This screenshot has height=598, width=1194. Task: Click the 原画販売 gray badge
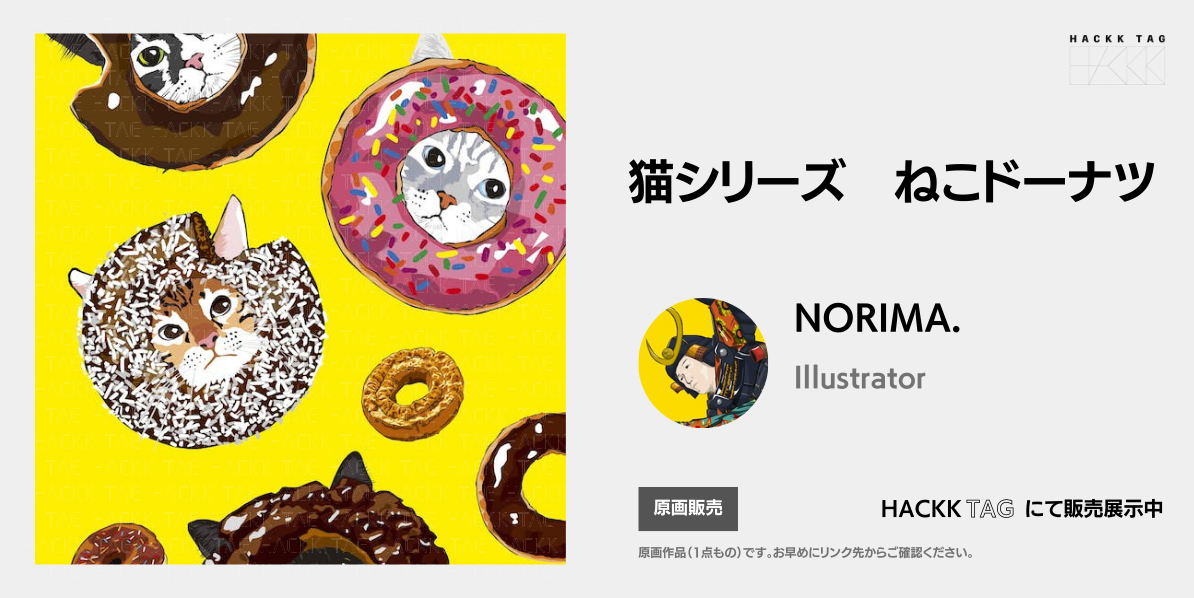(688, 509)
